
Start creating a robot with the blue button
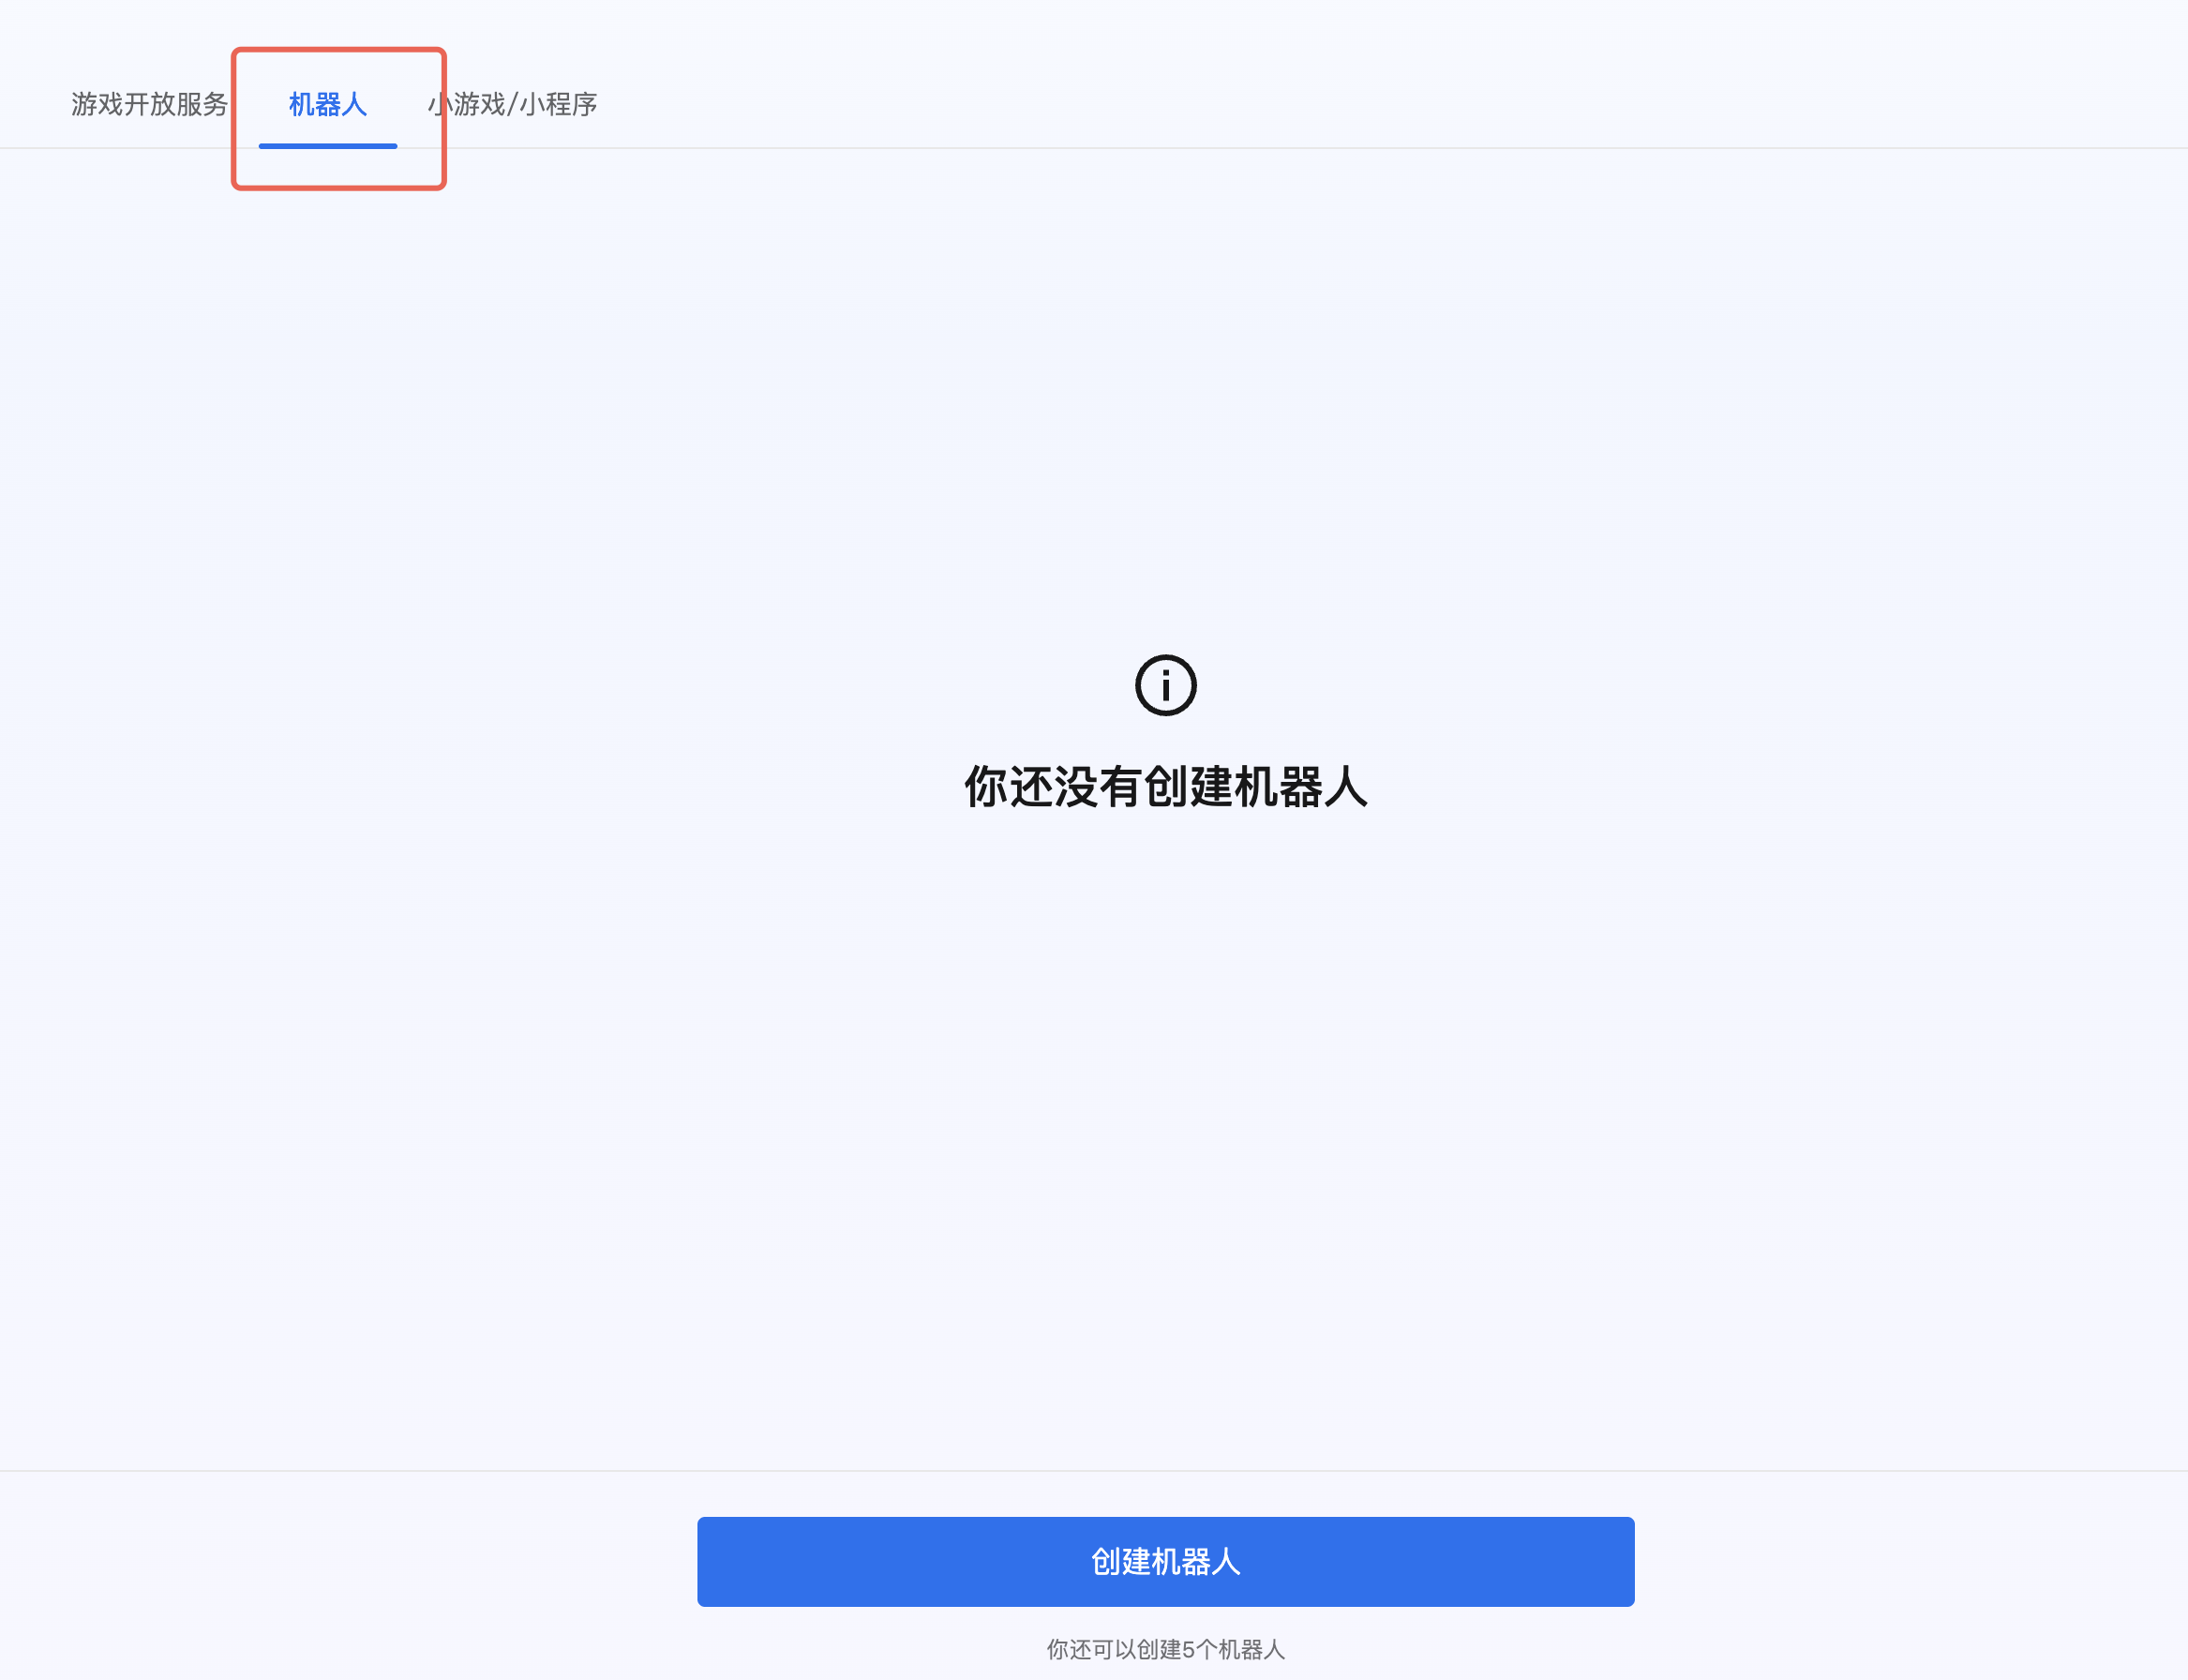[1165, 1561]
